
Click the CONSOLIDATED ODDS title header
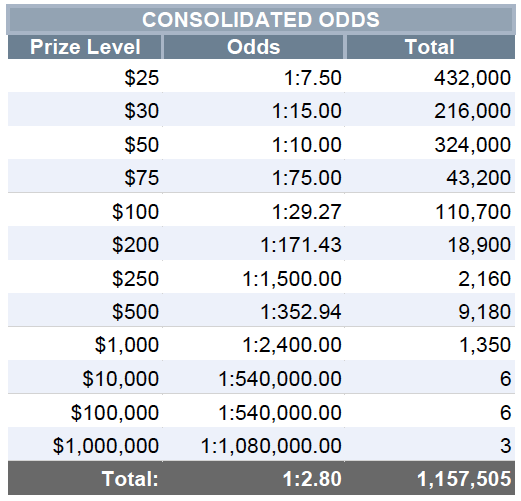(x=261, y=19)
